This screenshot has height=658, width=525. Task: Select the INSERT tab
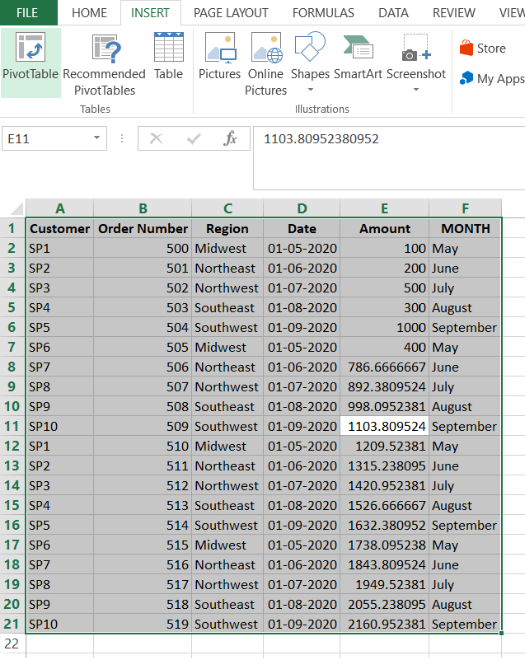tap(150, 13)
